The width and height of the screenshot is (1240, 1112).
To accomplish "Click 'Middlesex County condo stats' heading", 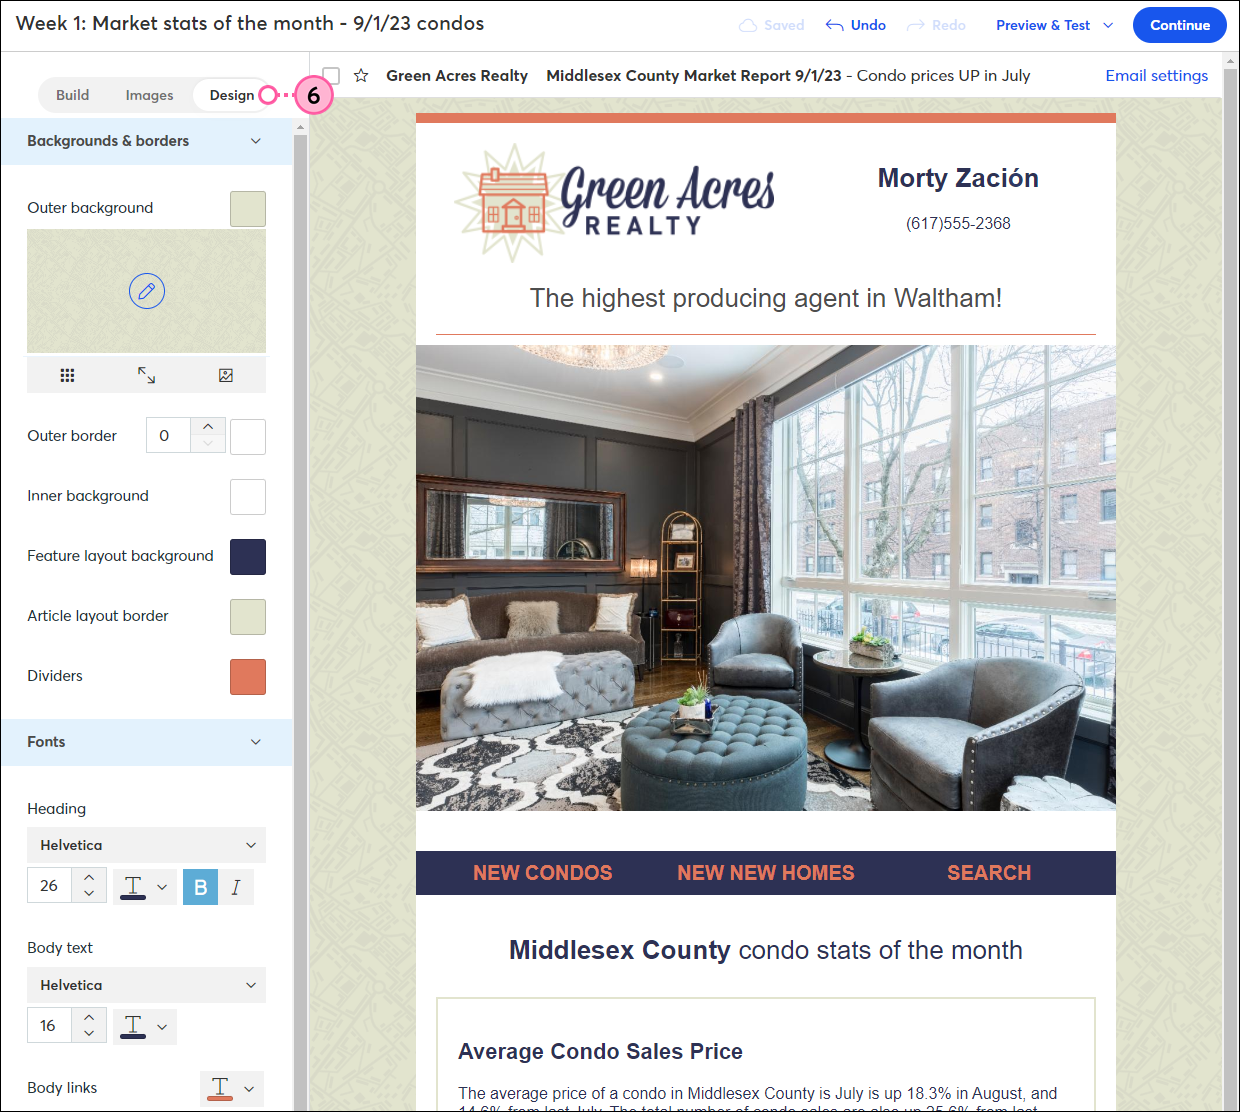I will tap(766, 950).
